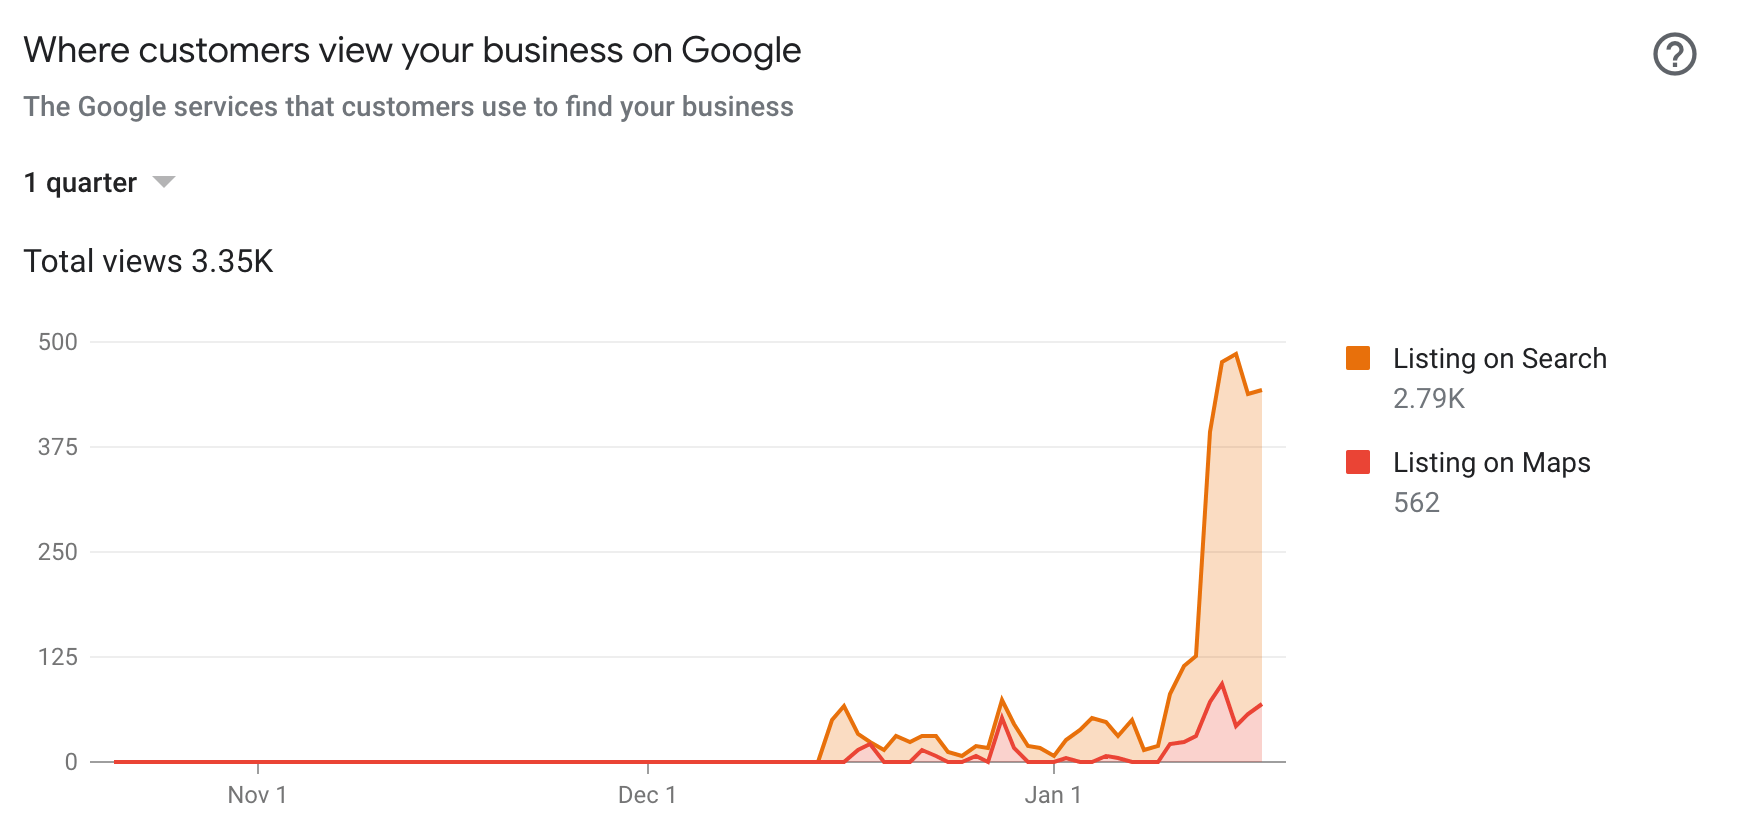The image size is (1746, 822).
Task: Click the 562 views value under Listing on Maps
Action: pyautogui.click(x=1415, y=502)
